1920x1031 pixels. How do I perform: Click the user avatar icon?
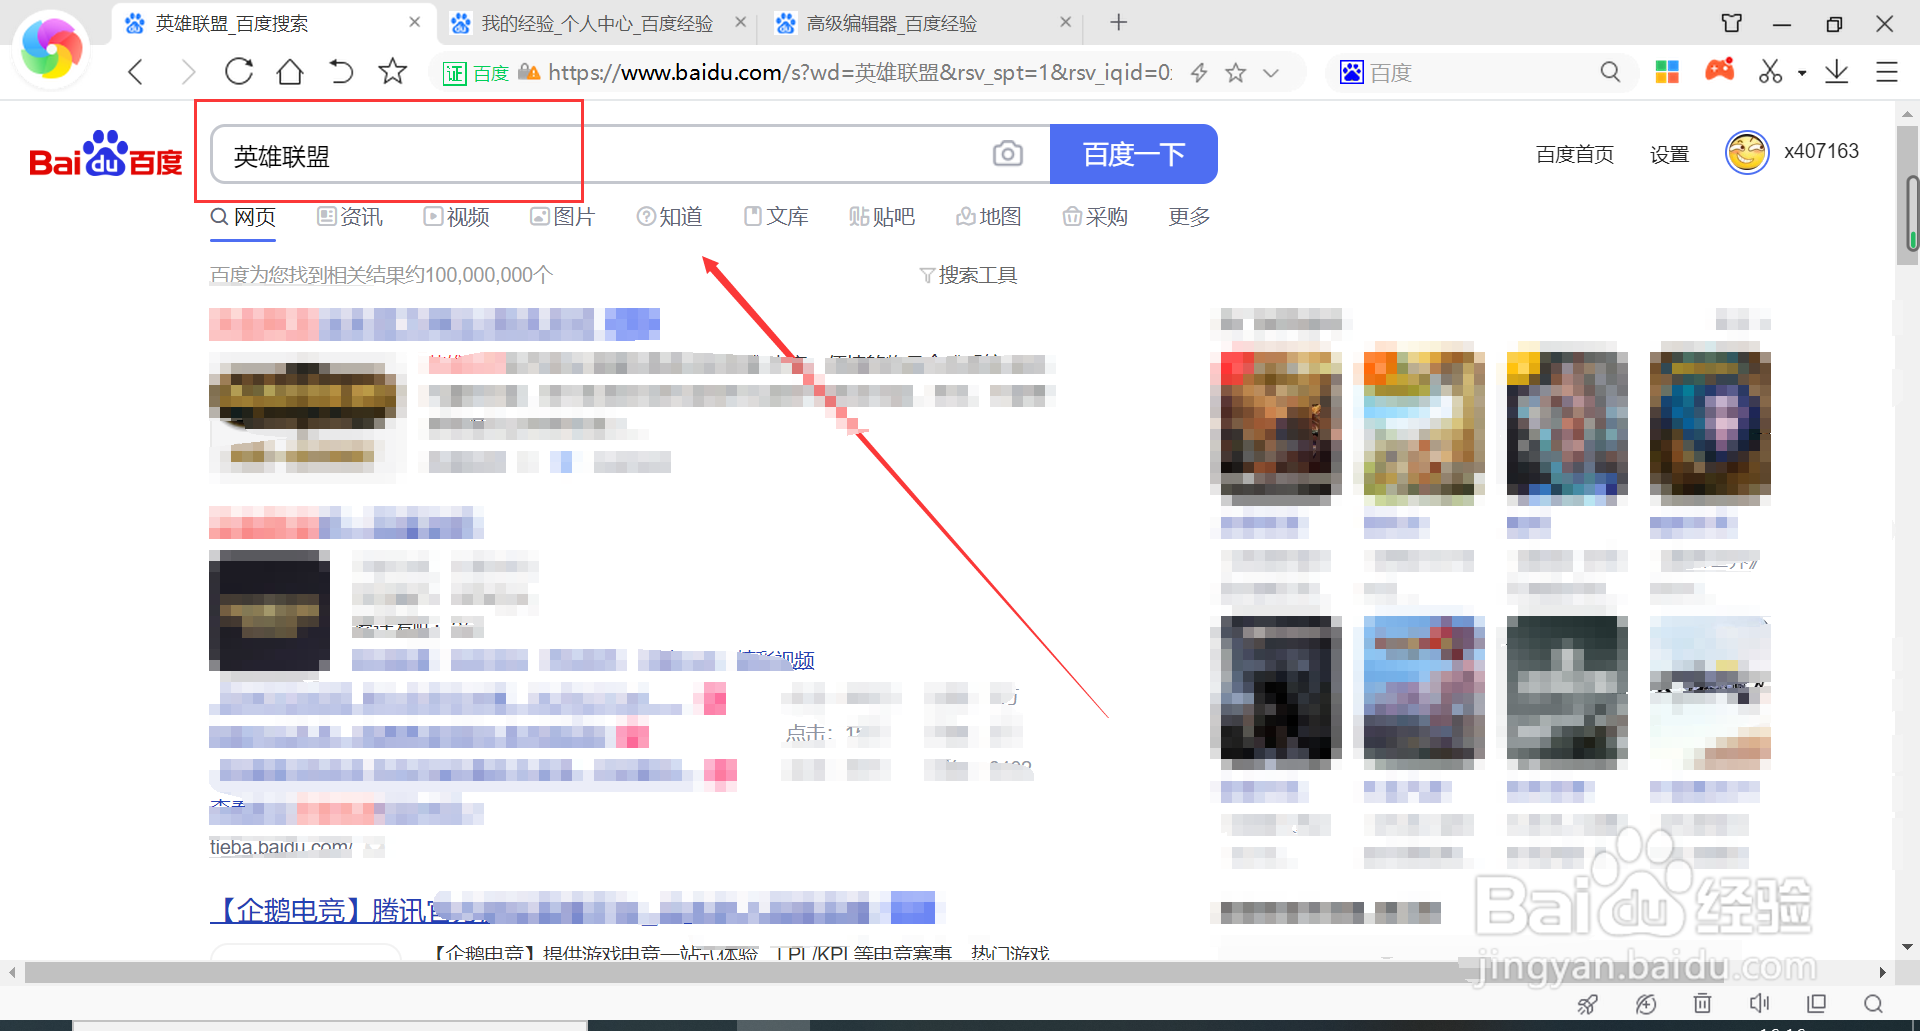[1747, 152]
